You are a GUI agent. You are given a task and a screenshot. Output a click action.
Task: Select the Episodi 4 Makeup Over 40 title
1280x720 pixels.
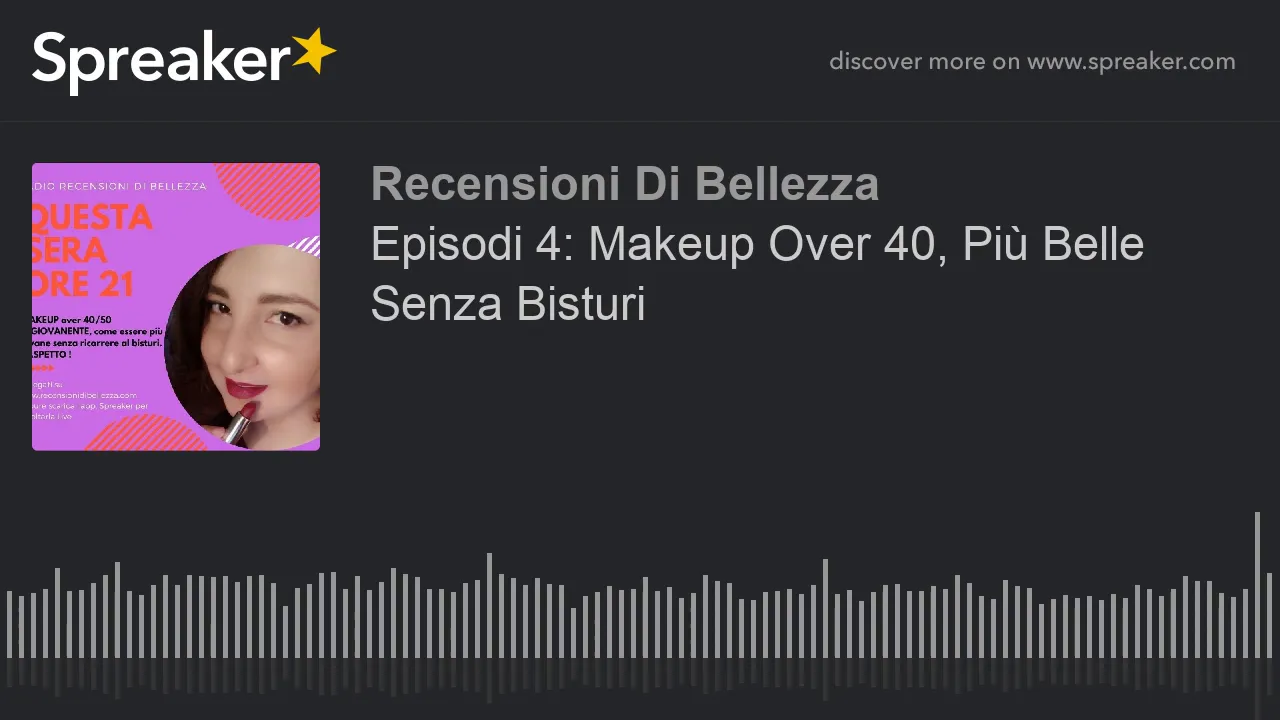click(757, 244)
